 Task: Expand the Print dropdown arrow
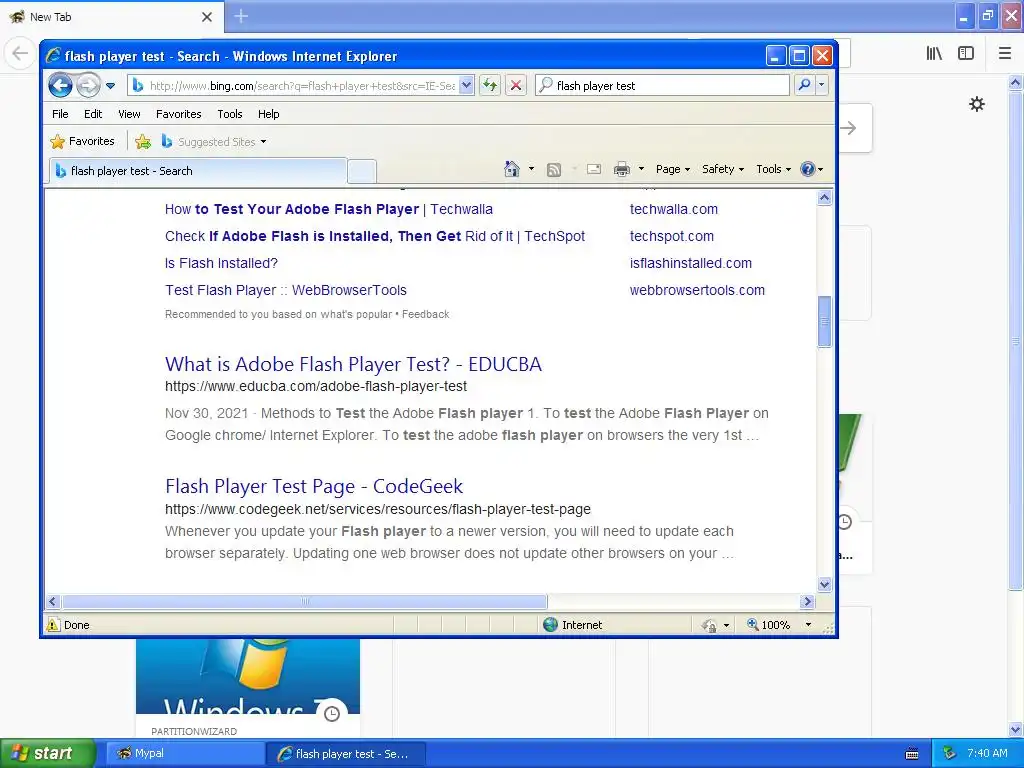[641, 169]
